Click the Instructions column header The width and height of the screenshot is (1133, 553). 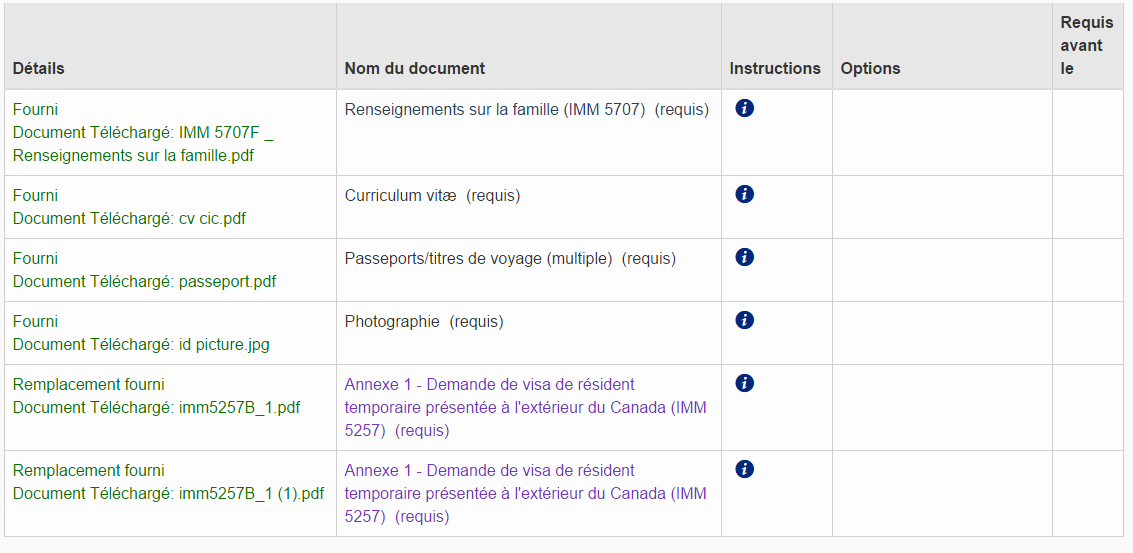(x=775, y=69)
